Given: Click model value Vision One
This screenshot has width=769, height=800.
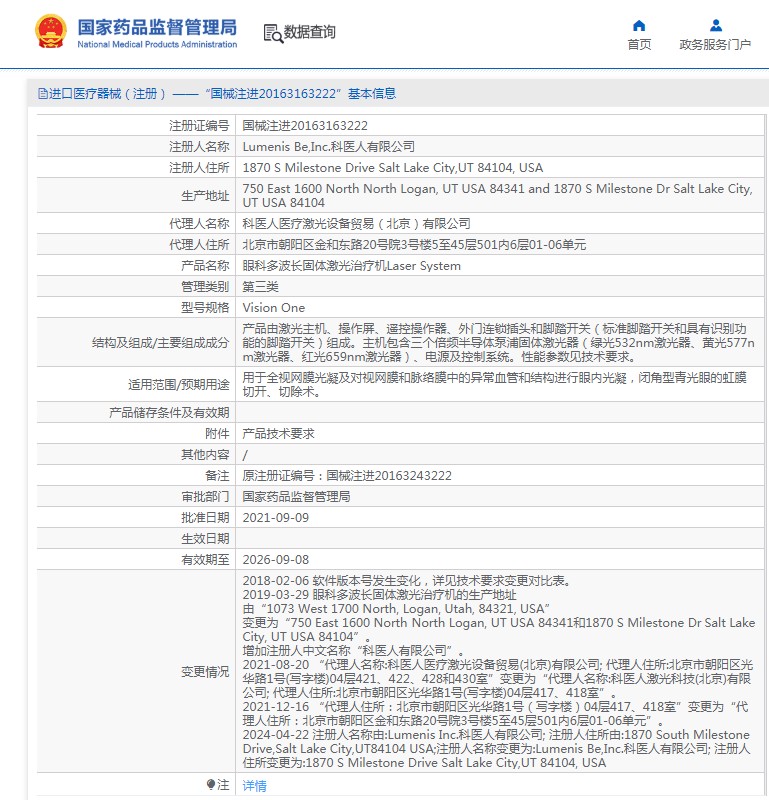Looking at the screenshot, I should [x=274, y=307].
